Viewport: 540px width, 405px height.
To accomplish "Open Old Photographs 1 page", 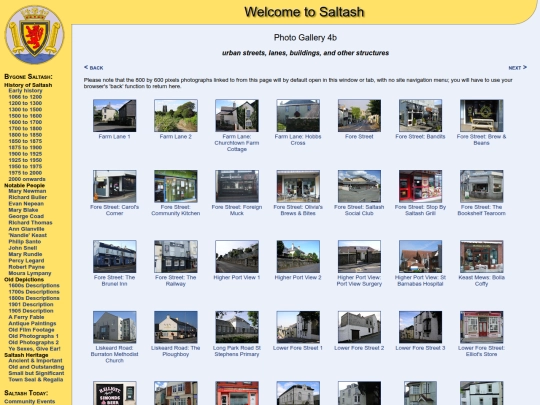I will coord(34,336).
